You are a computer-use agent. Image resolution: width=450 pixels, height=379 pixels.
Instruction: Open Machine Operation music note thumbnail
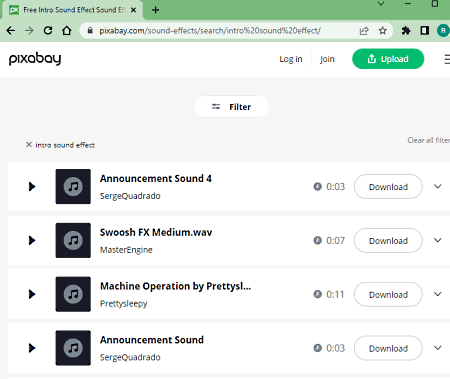click(73, 294)
